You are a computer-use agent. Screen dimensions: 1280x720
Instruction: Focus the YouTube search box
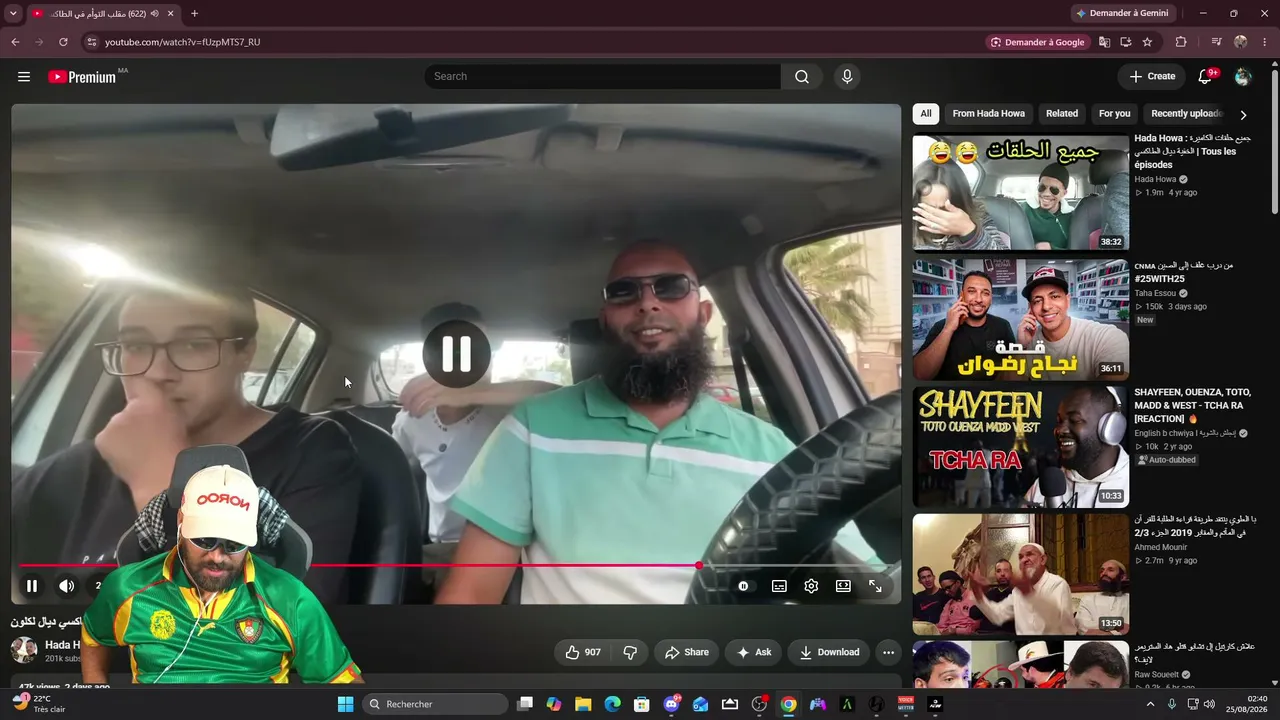(603, 77)
